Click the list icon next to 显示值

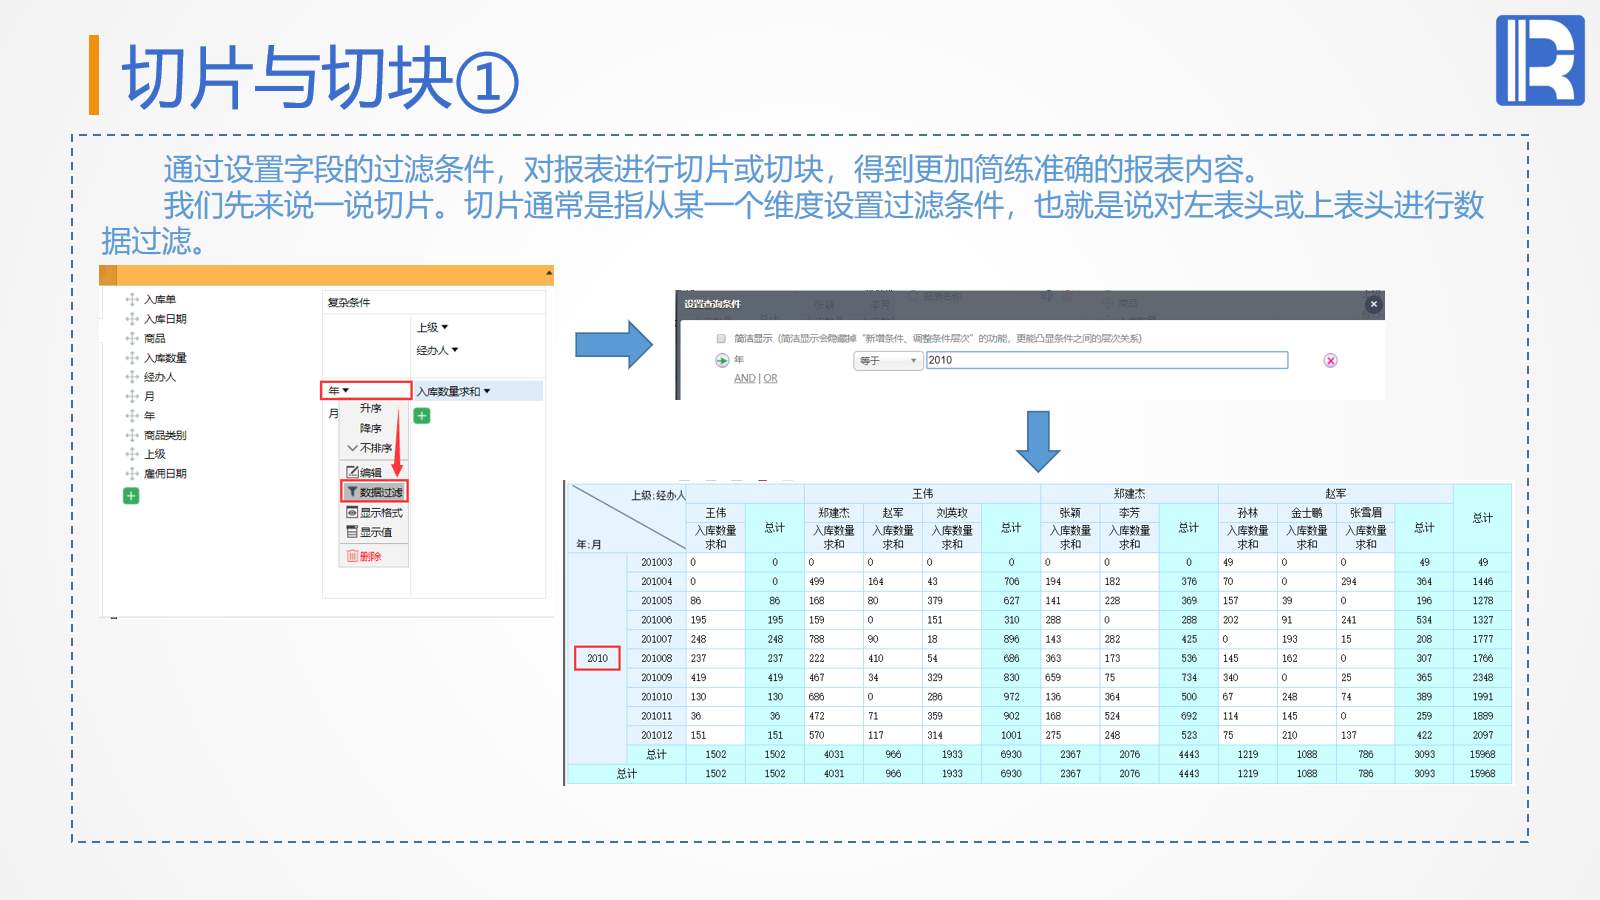click(352, 532)
